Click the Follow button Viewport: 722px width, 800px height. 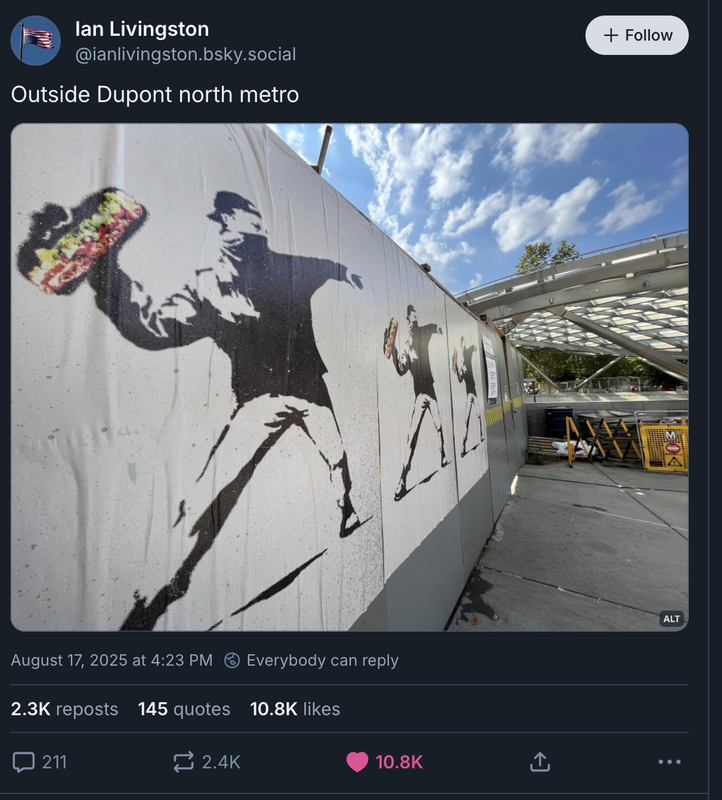[637, 35]
